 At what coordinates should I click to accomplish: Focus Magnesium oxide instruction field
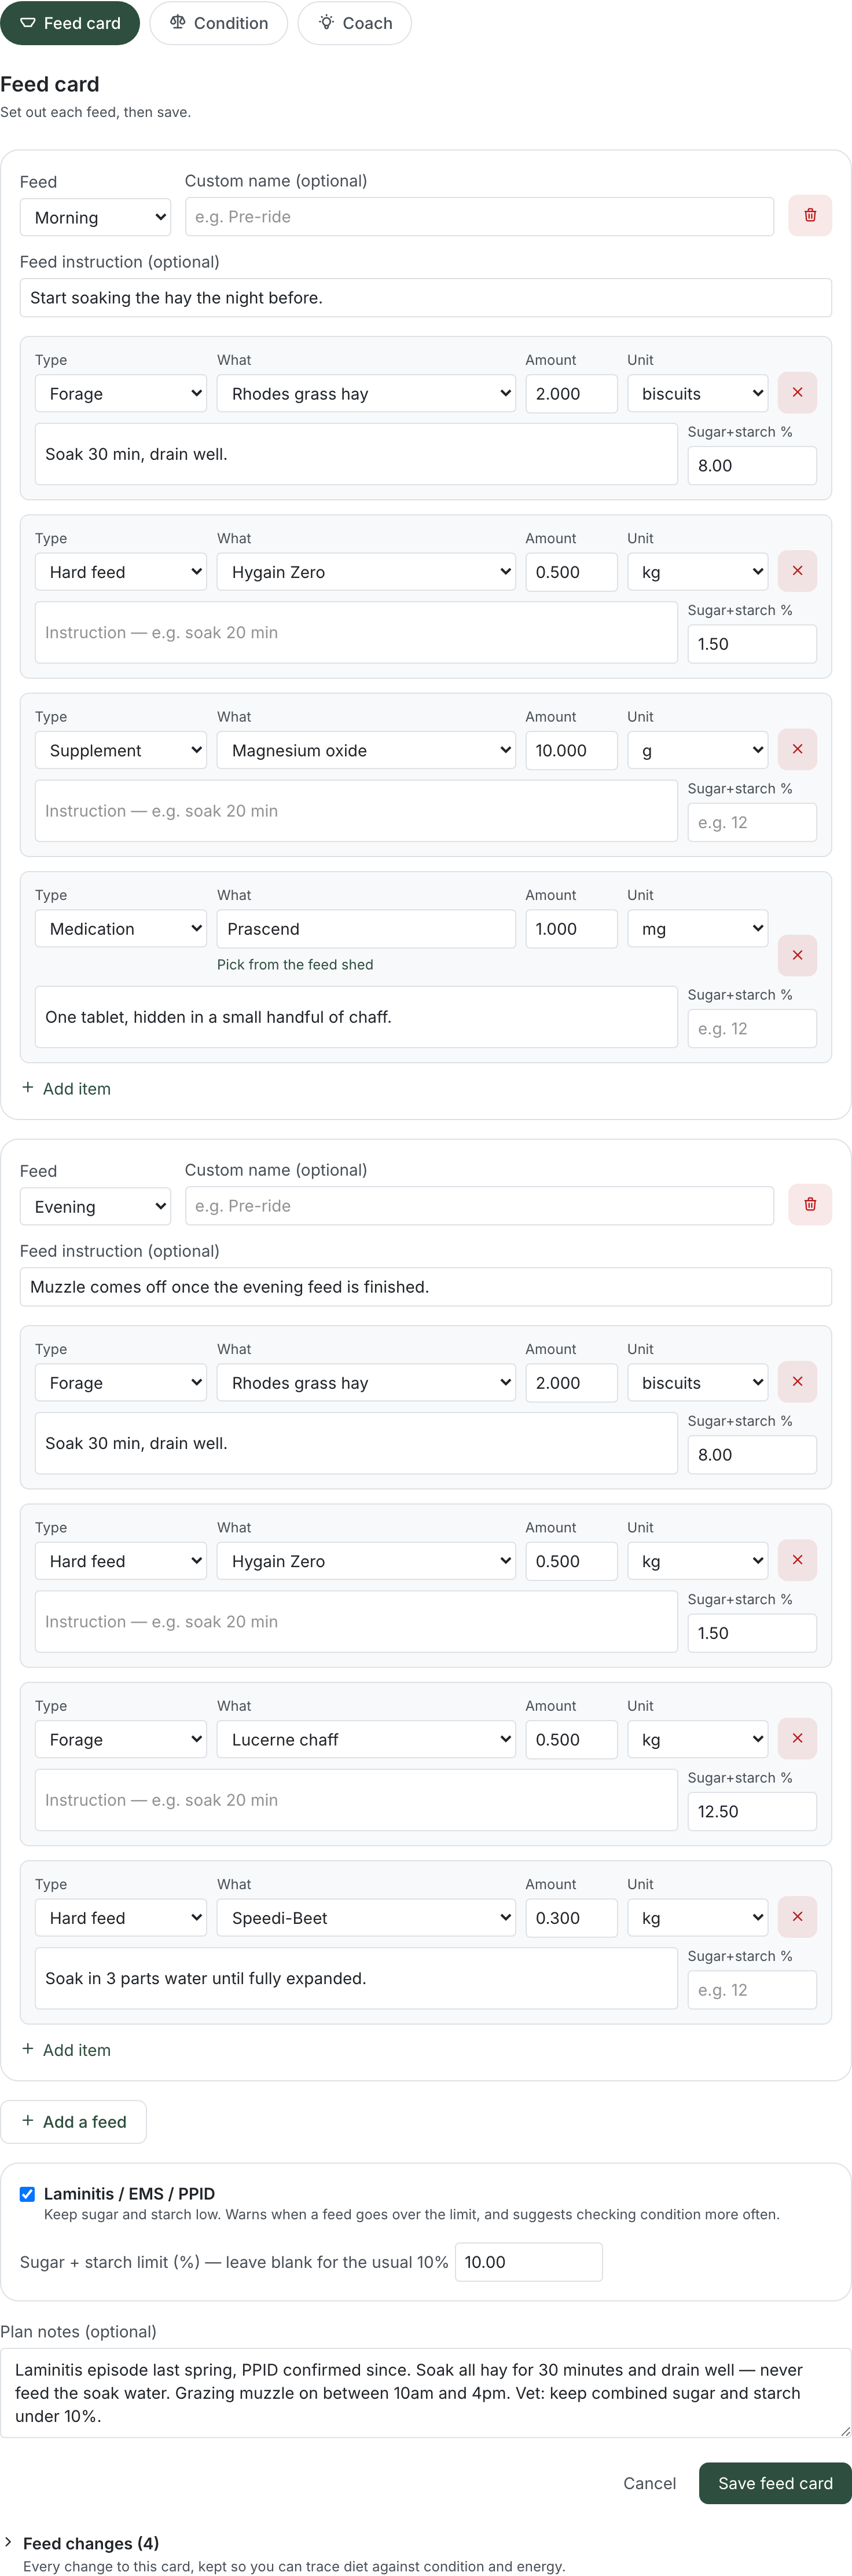356,811
